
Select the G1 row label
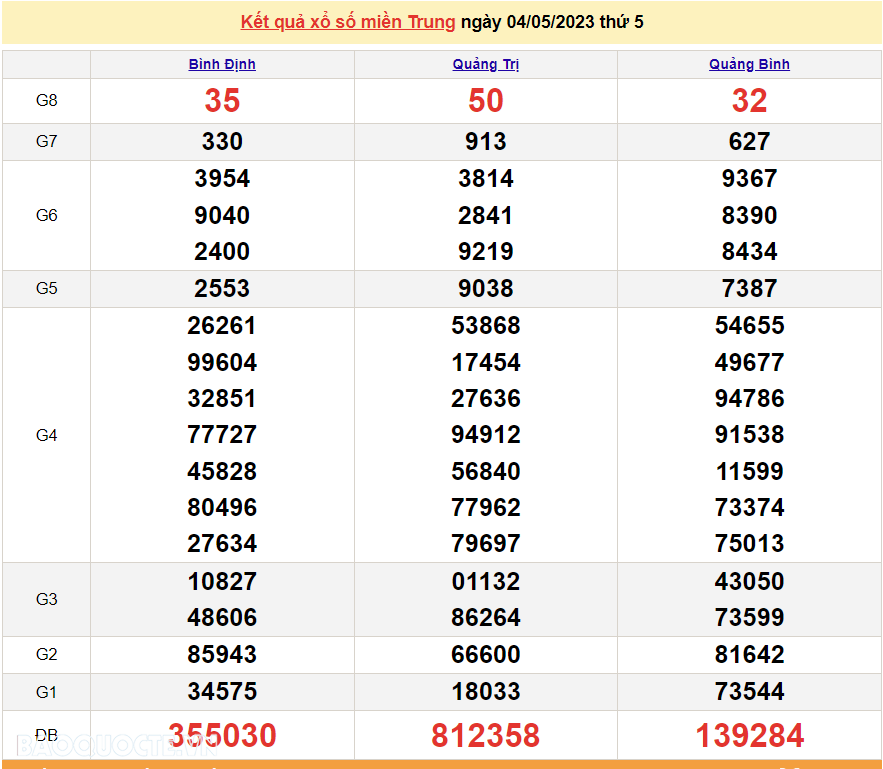tap(46, 691)
